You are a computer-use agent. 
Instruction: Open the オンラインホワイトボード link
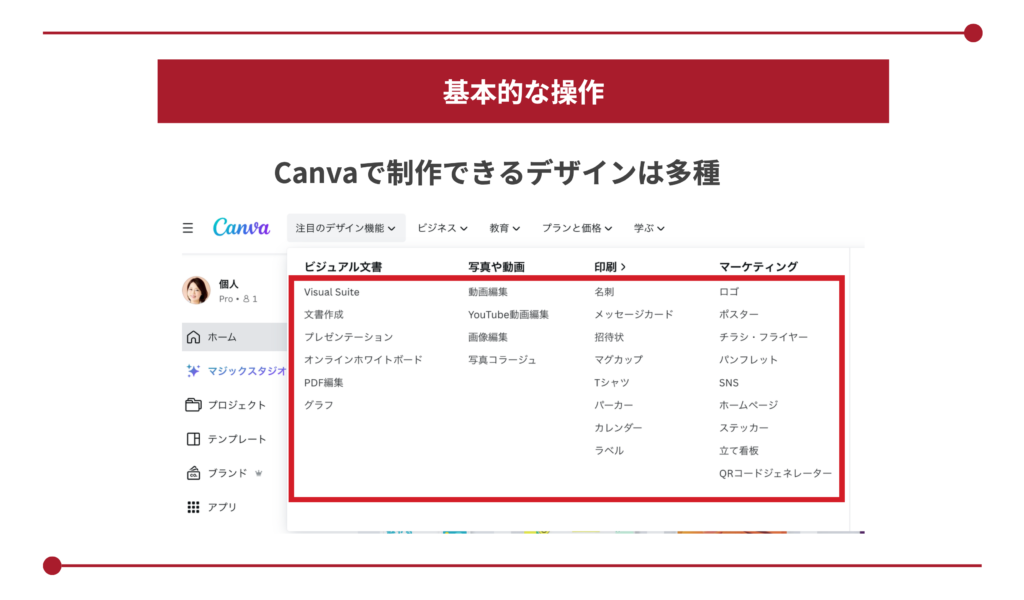(x=363, y=360)
